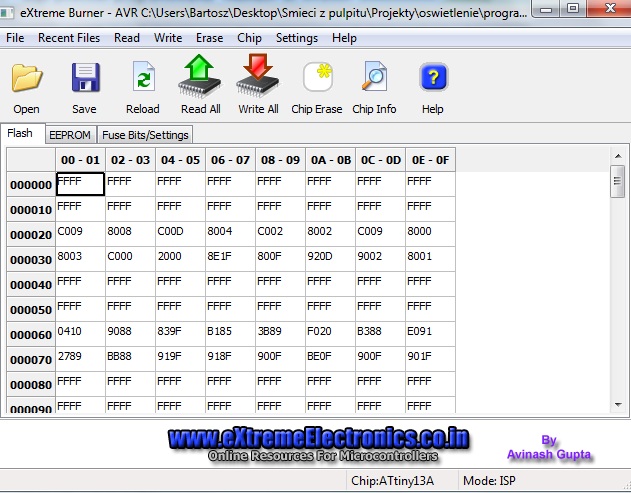Click the vertical scrollbar thumb
This screenshot has height=493, width=631.
[617, 181]
